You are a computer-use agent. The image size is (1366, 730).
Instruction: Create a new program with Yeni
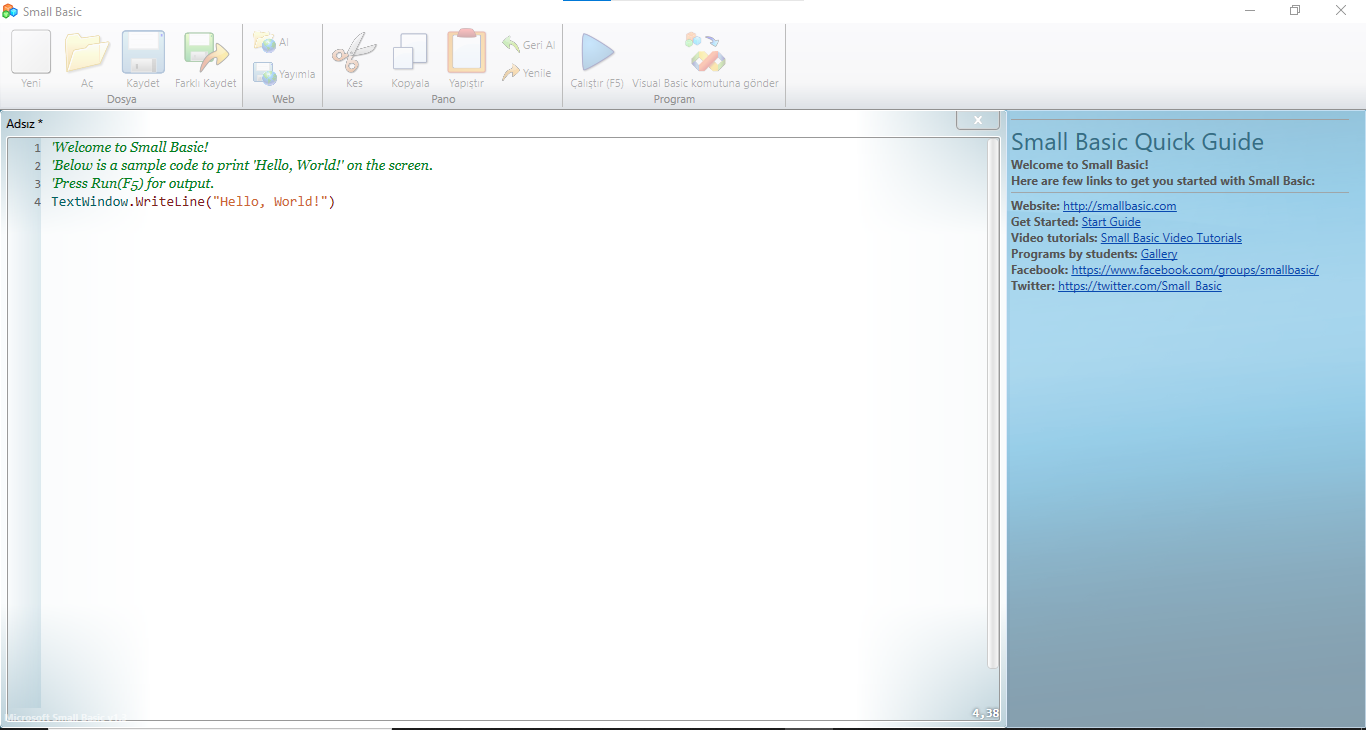(x=31, y=60)
